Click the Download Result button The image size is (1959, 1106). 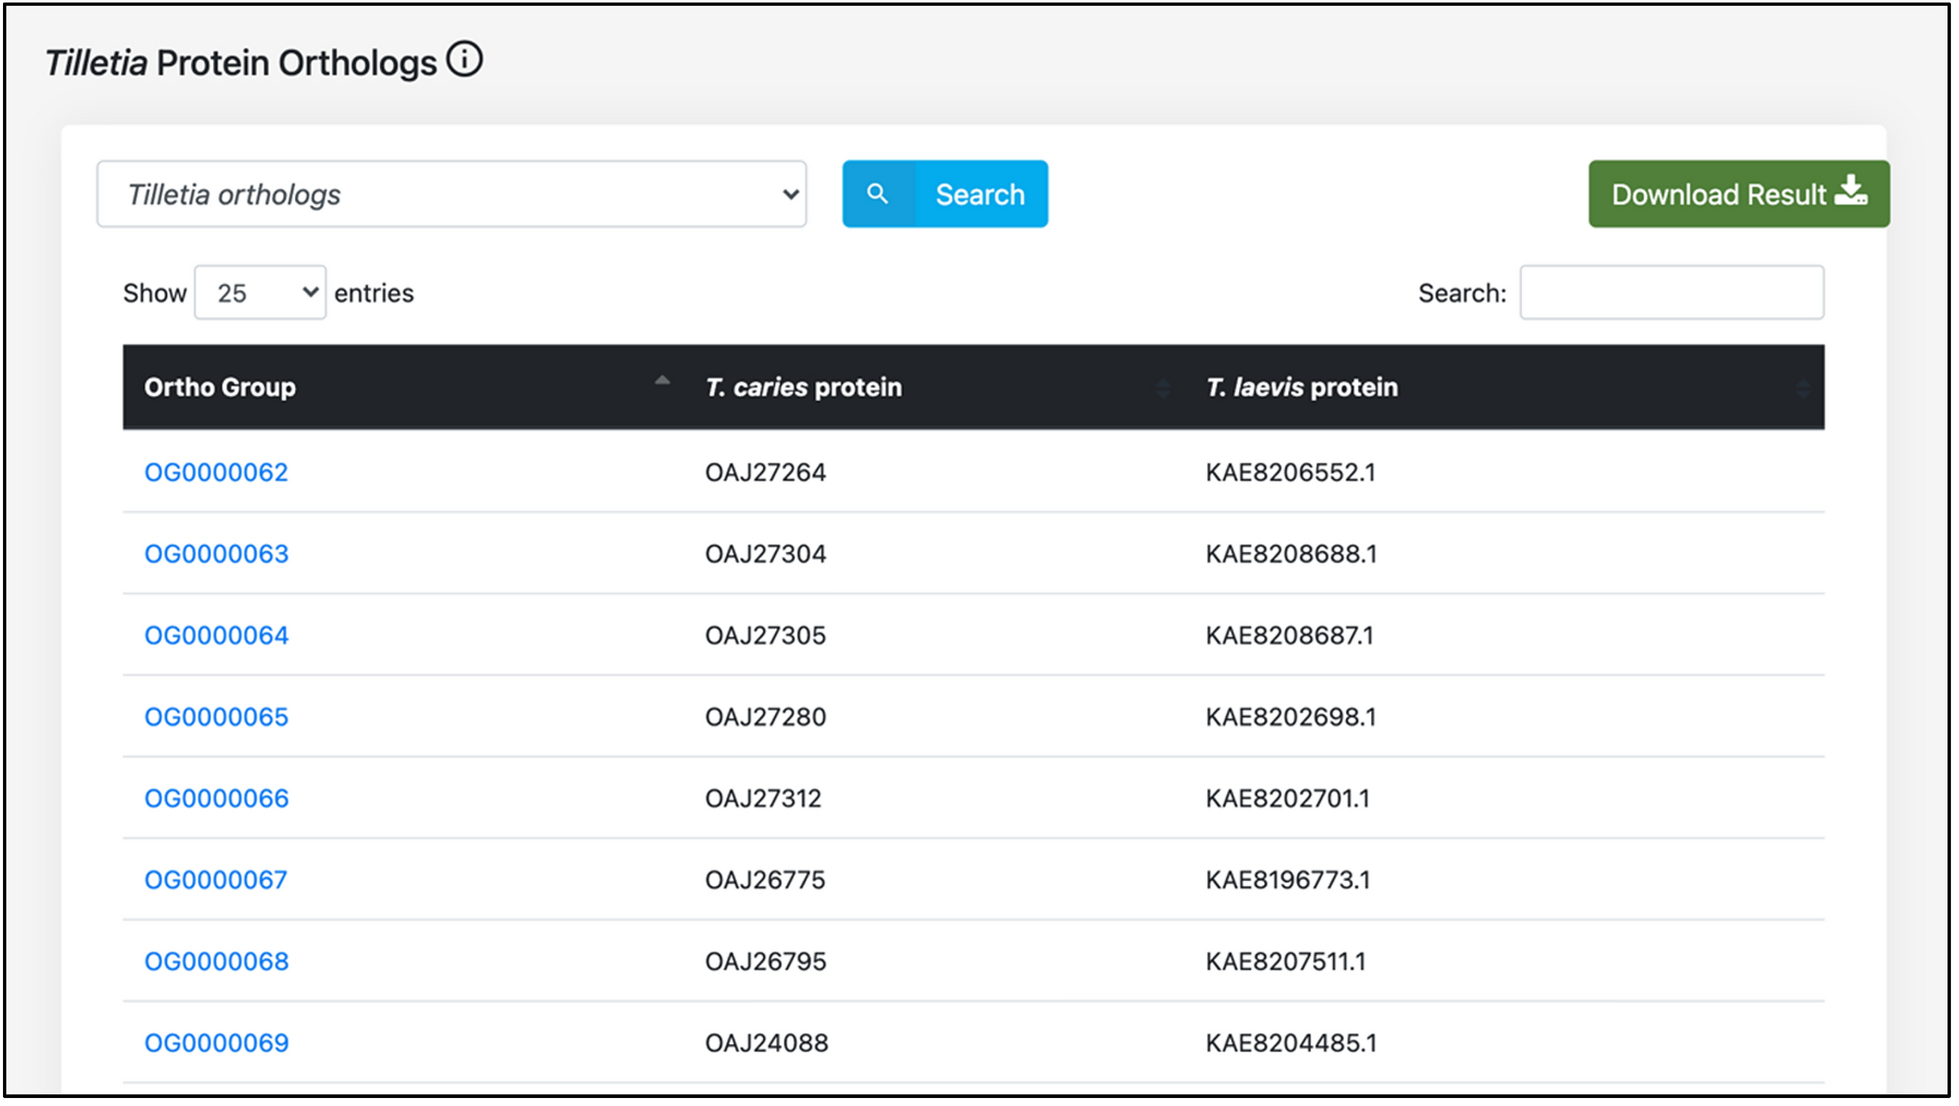[x=1739, y=194]
